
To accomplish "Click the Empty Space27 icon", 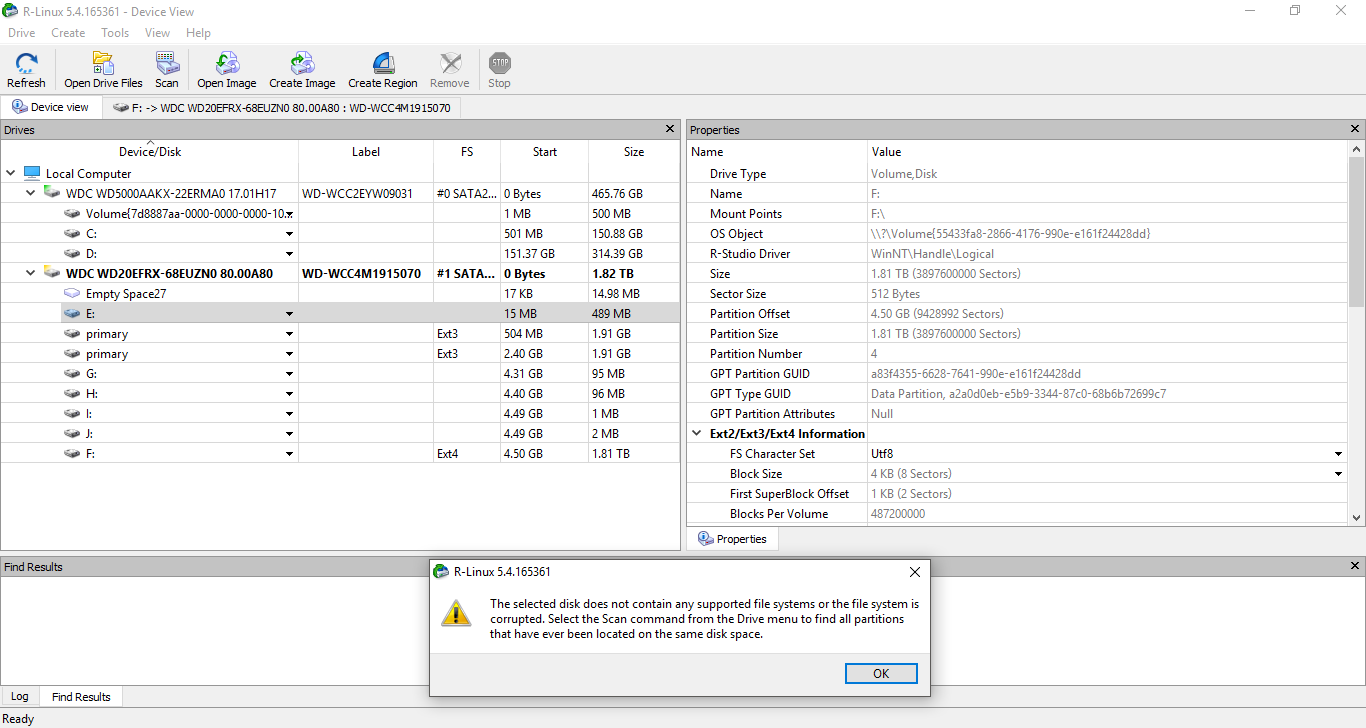I will 72,293.
